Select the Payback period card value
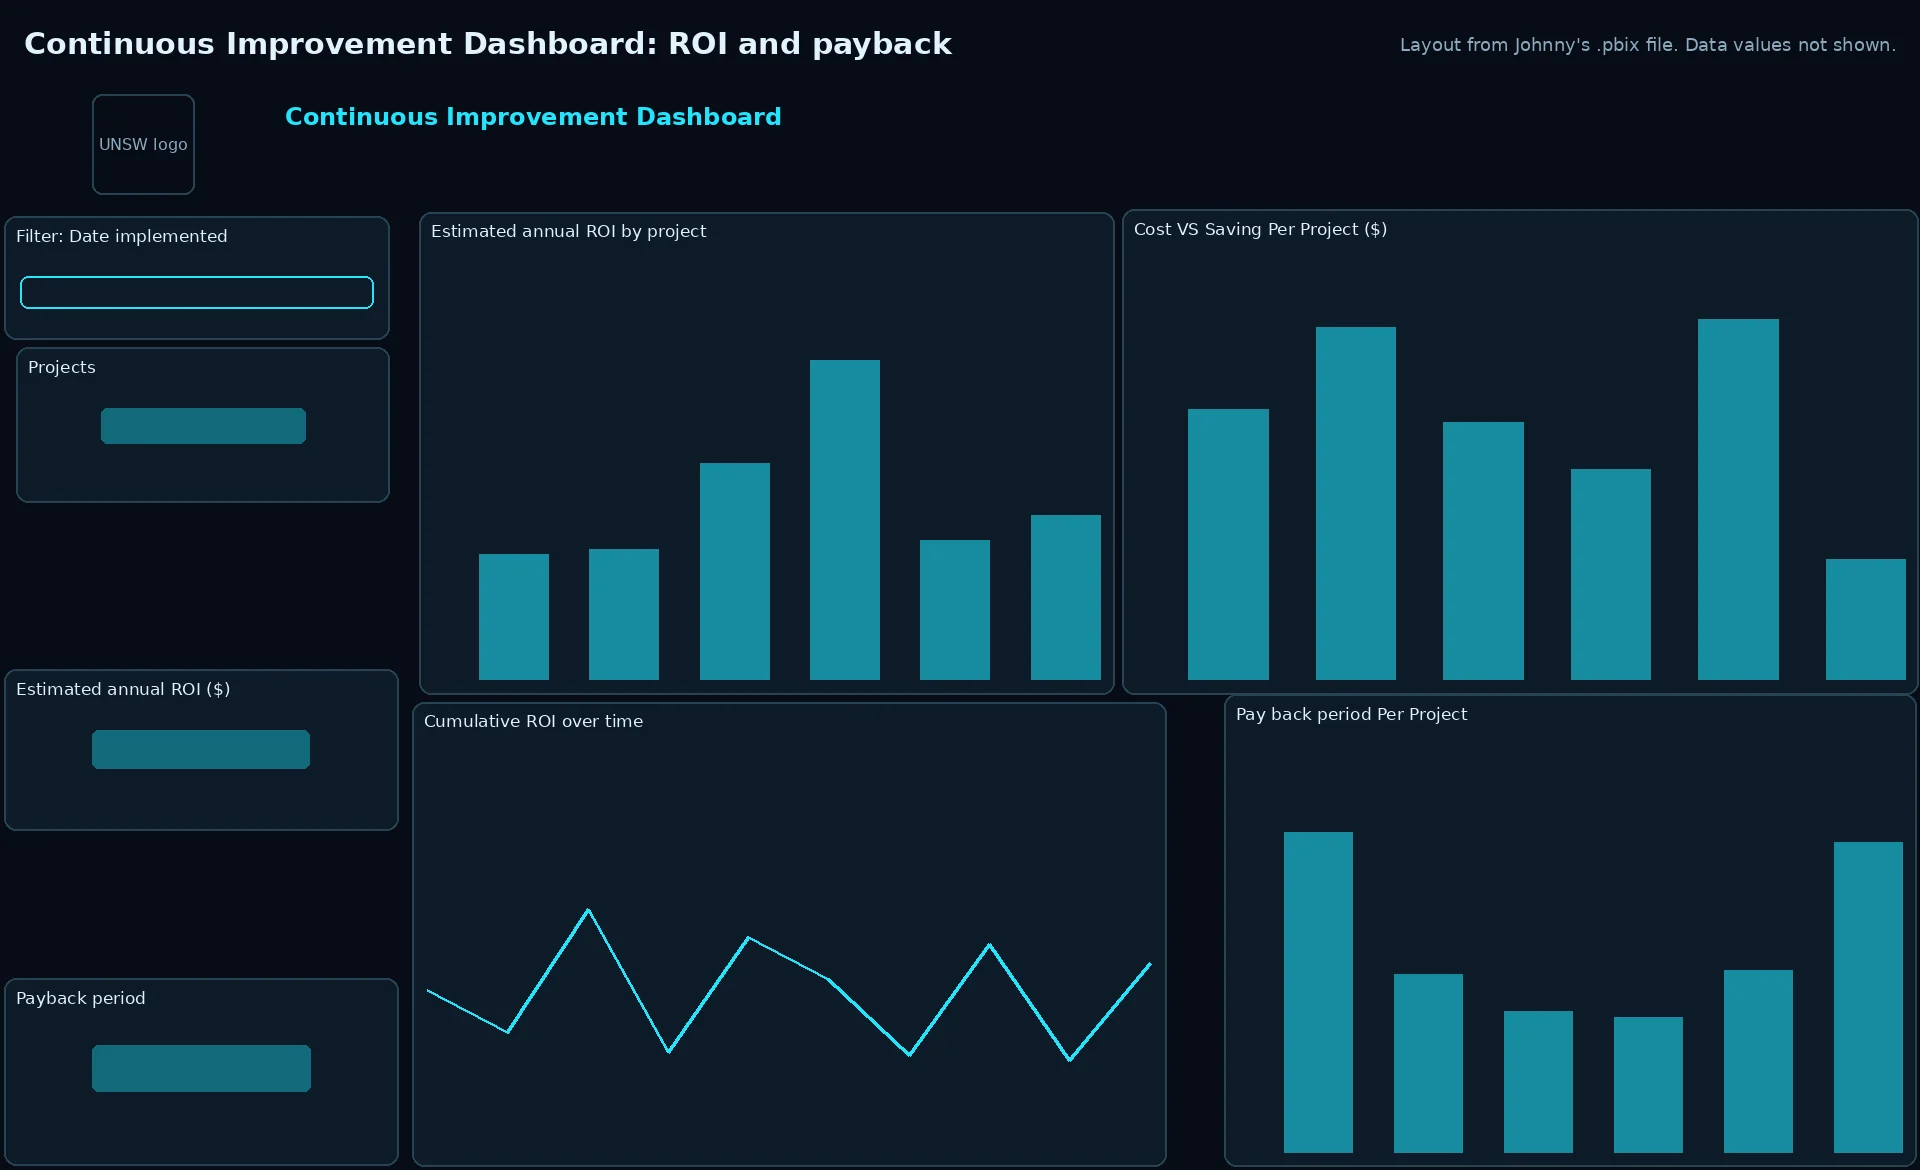This screenshot has width=1920, height=1170. pyautogui.click(x=201, y=1068)
